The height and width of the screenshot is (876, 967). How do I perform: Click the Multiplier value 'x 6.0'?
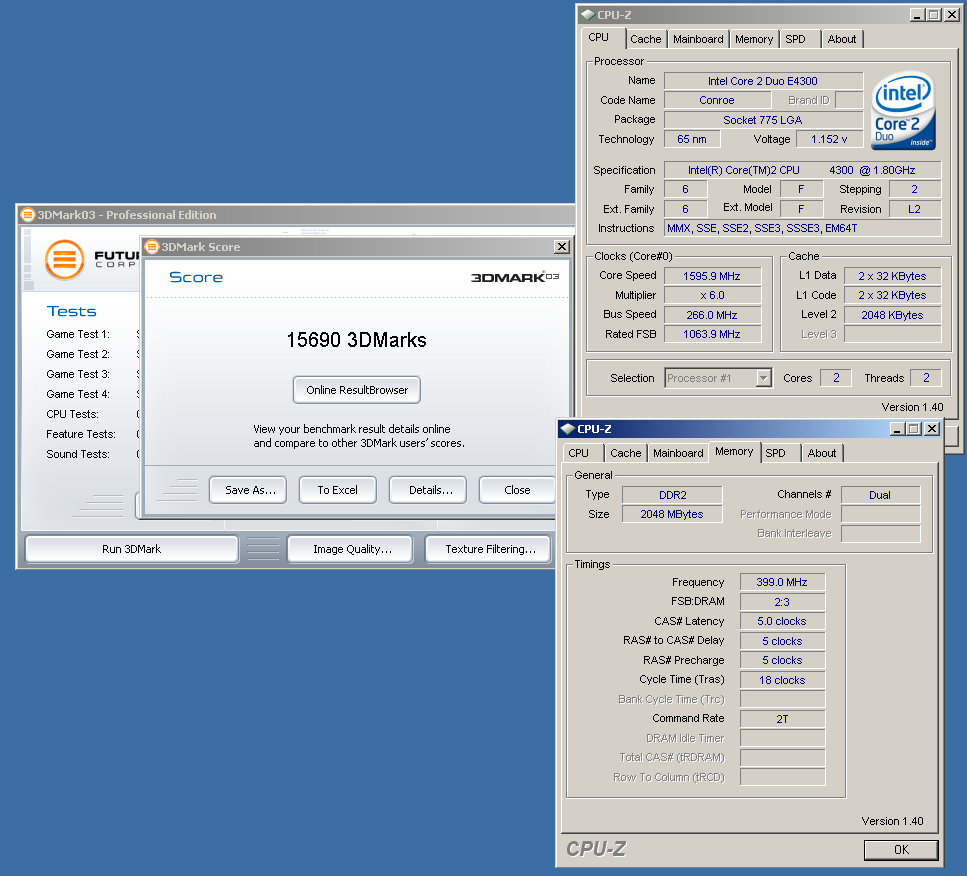pyautogui.click(x=712, y=295)
